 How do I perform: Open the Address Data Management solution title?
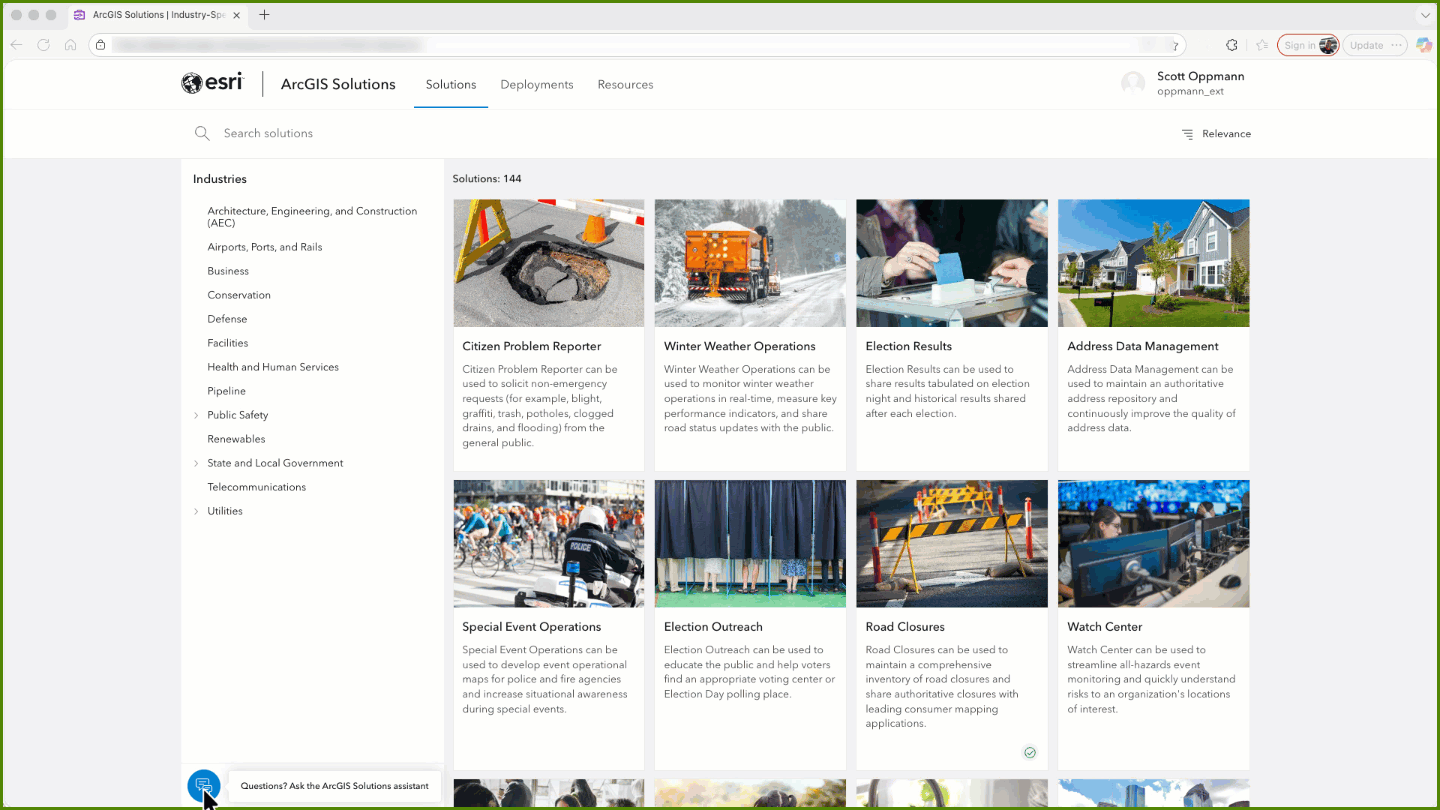point(1143,346)
